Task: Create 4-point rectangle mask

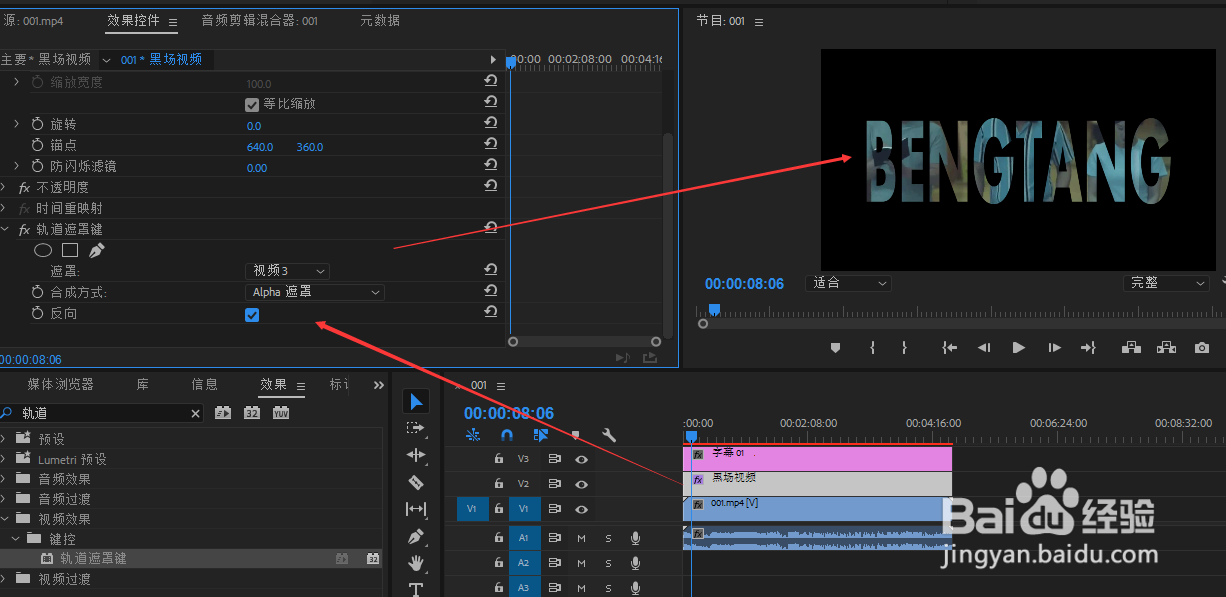Action: [x=70, y=250]
